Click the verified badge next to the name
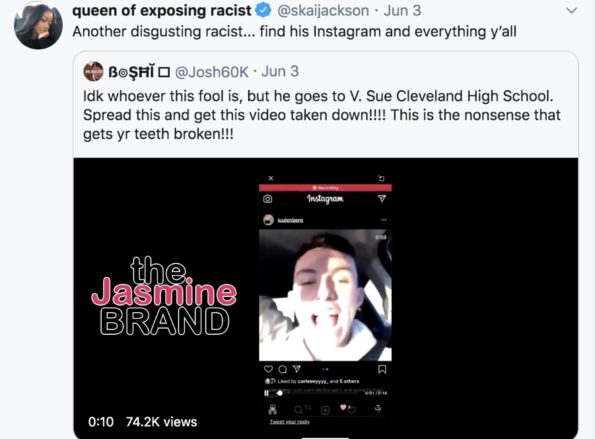 pos(263,11)
